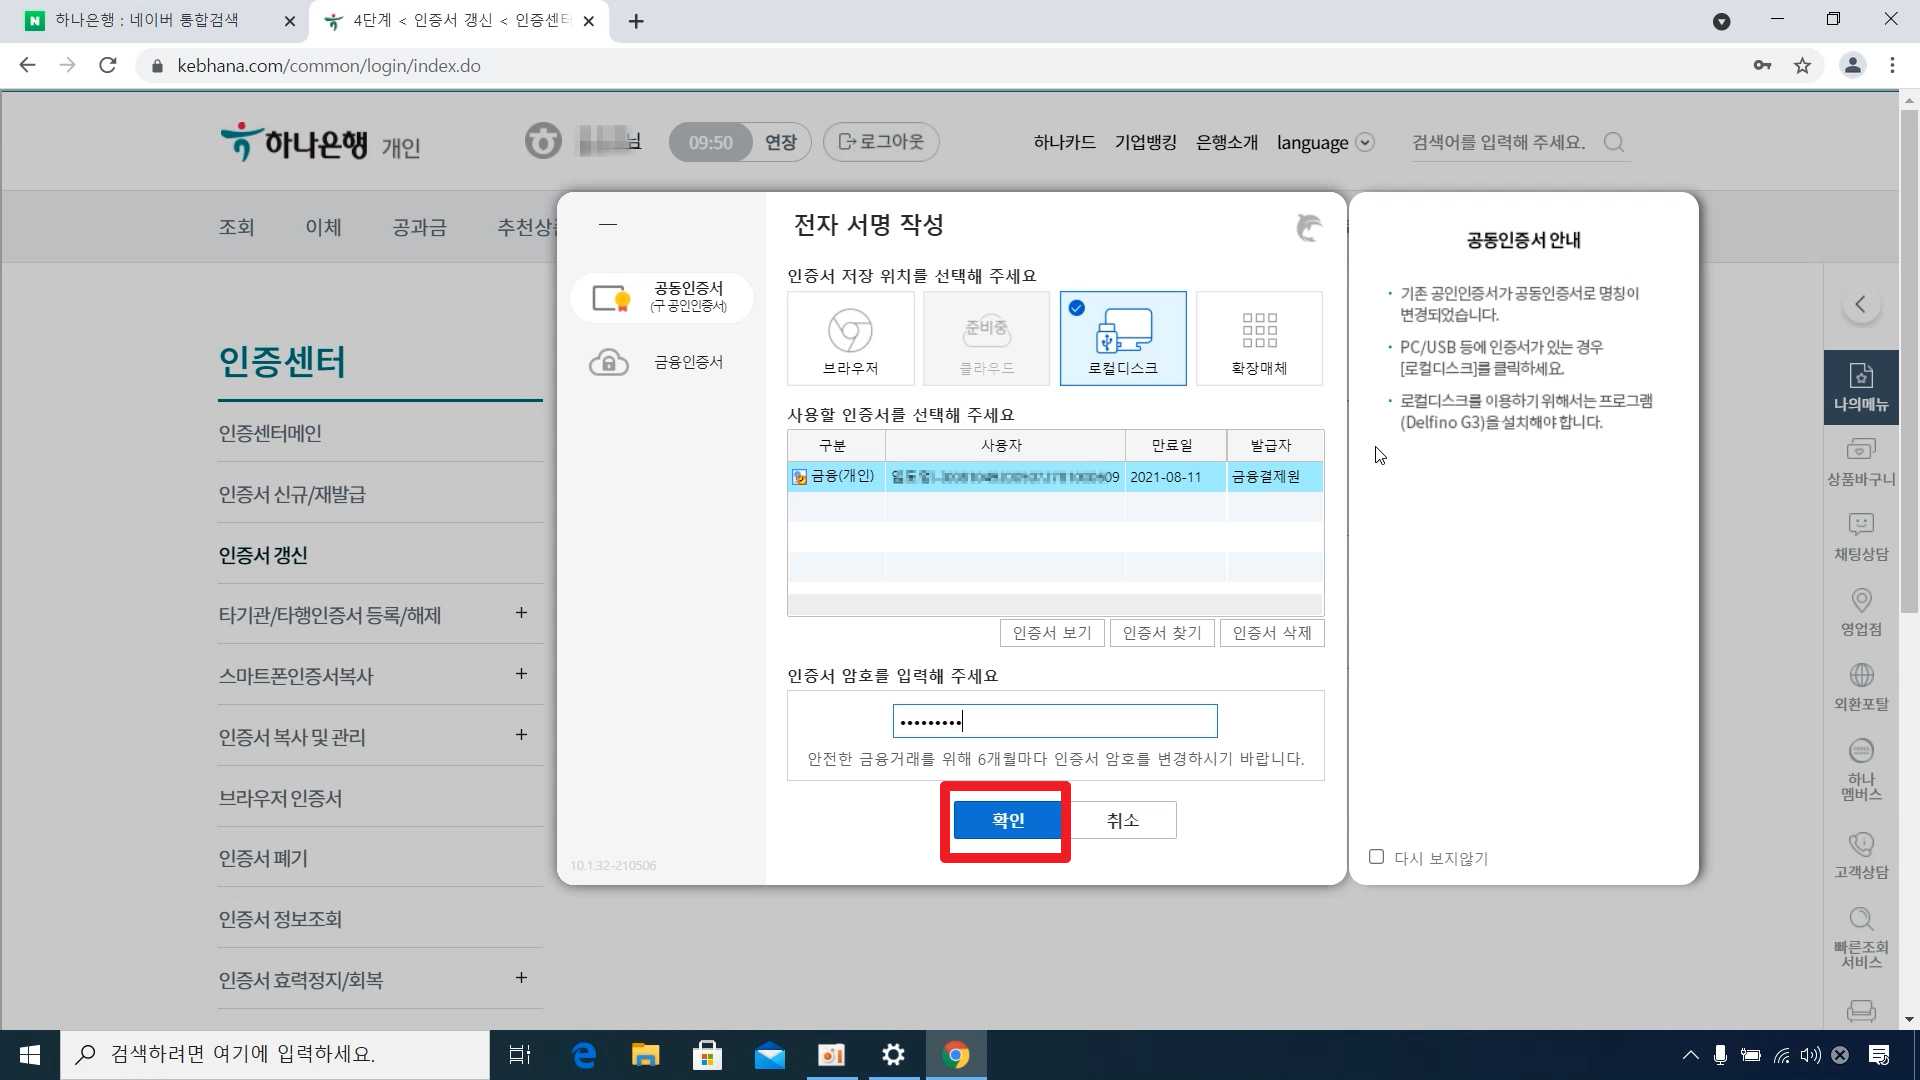
Task: Expand 스마트폰인증서복사 submenu
Action: coord(521,674)
